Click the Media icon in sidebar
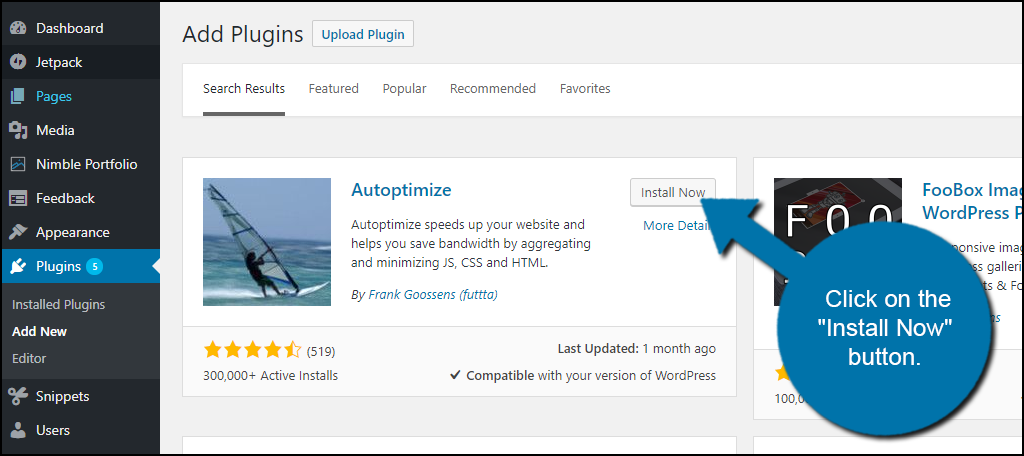This screenshot has height=456, width=1024. click(18, 130)
